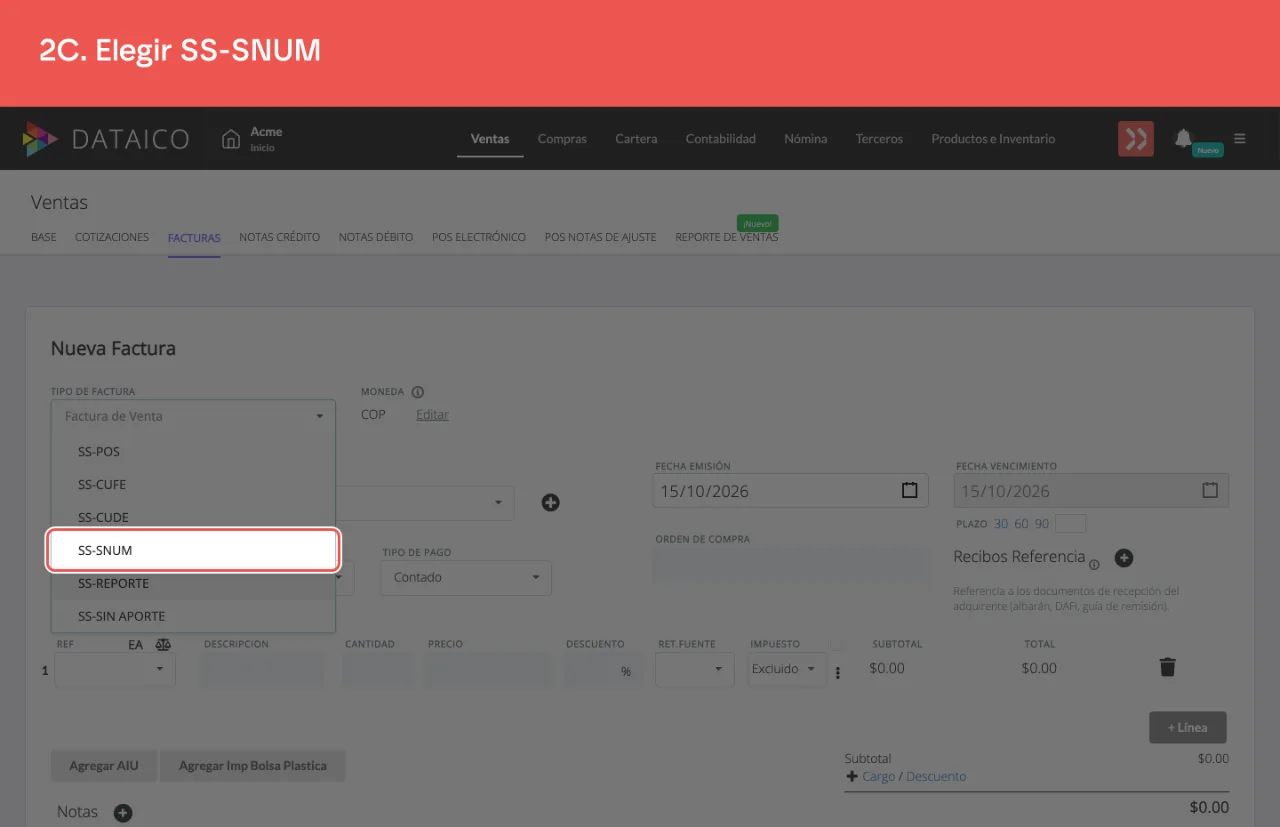Click the plus icon beside customer dropdown
This screenshot has height=827, width=1280.
(550, 502)
